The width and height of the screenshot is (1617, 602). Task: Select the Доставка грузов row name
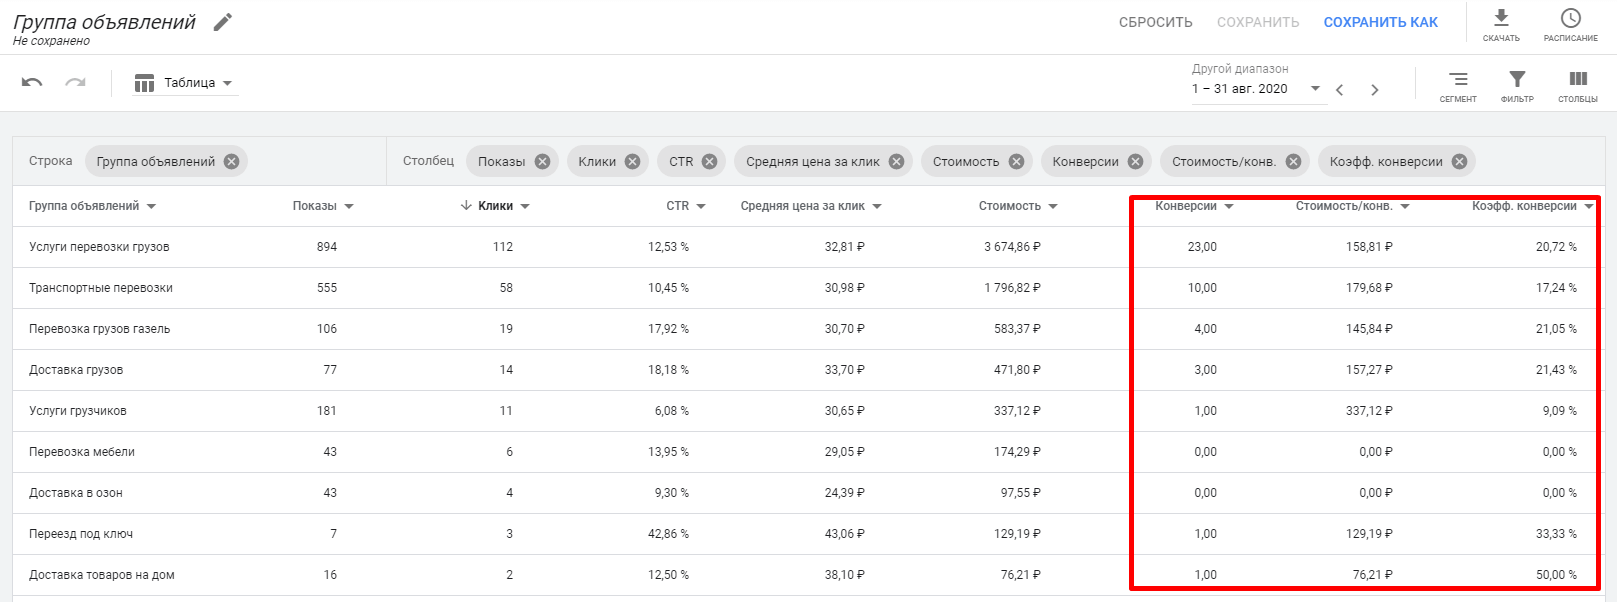[x=76, y=370]
